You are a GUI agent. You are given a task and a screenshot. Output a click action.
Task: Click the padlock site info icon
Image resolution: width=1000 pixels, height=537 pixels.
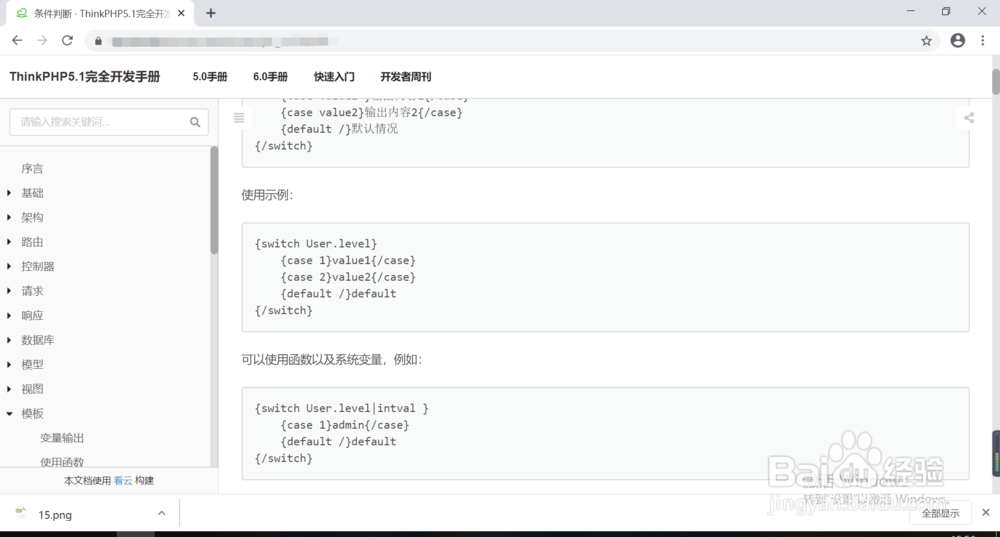[98, 41]
